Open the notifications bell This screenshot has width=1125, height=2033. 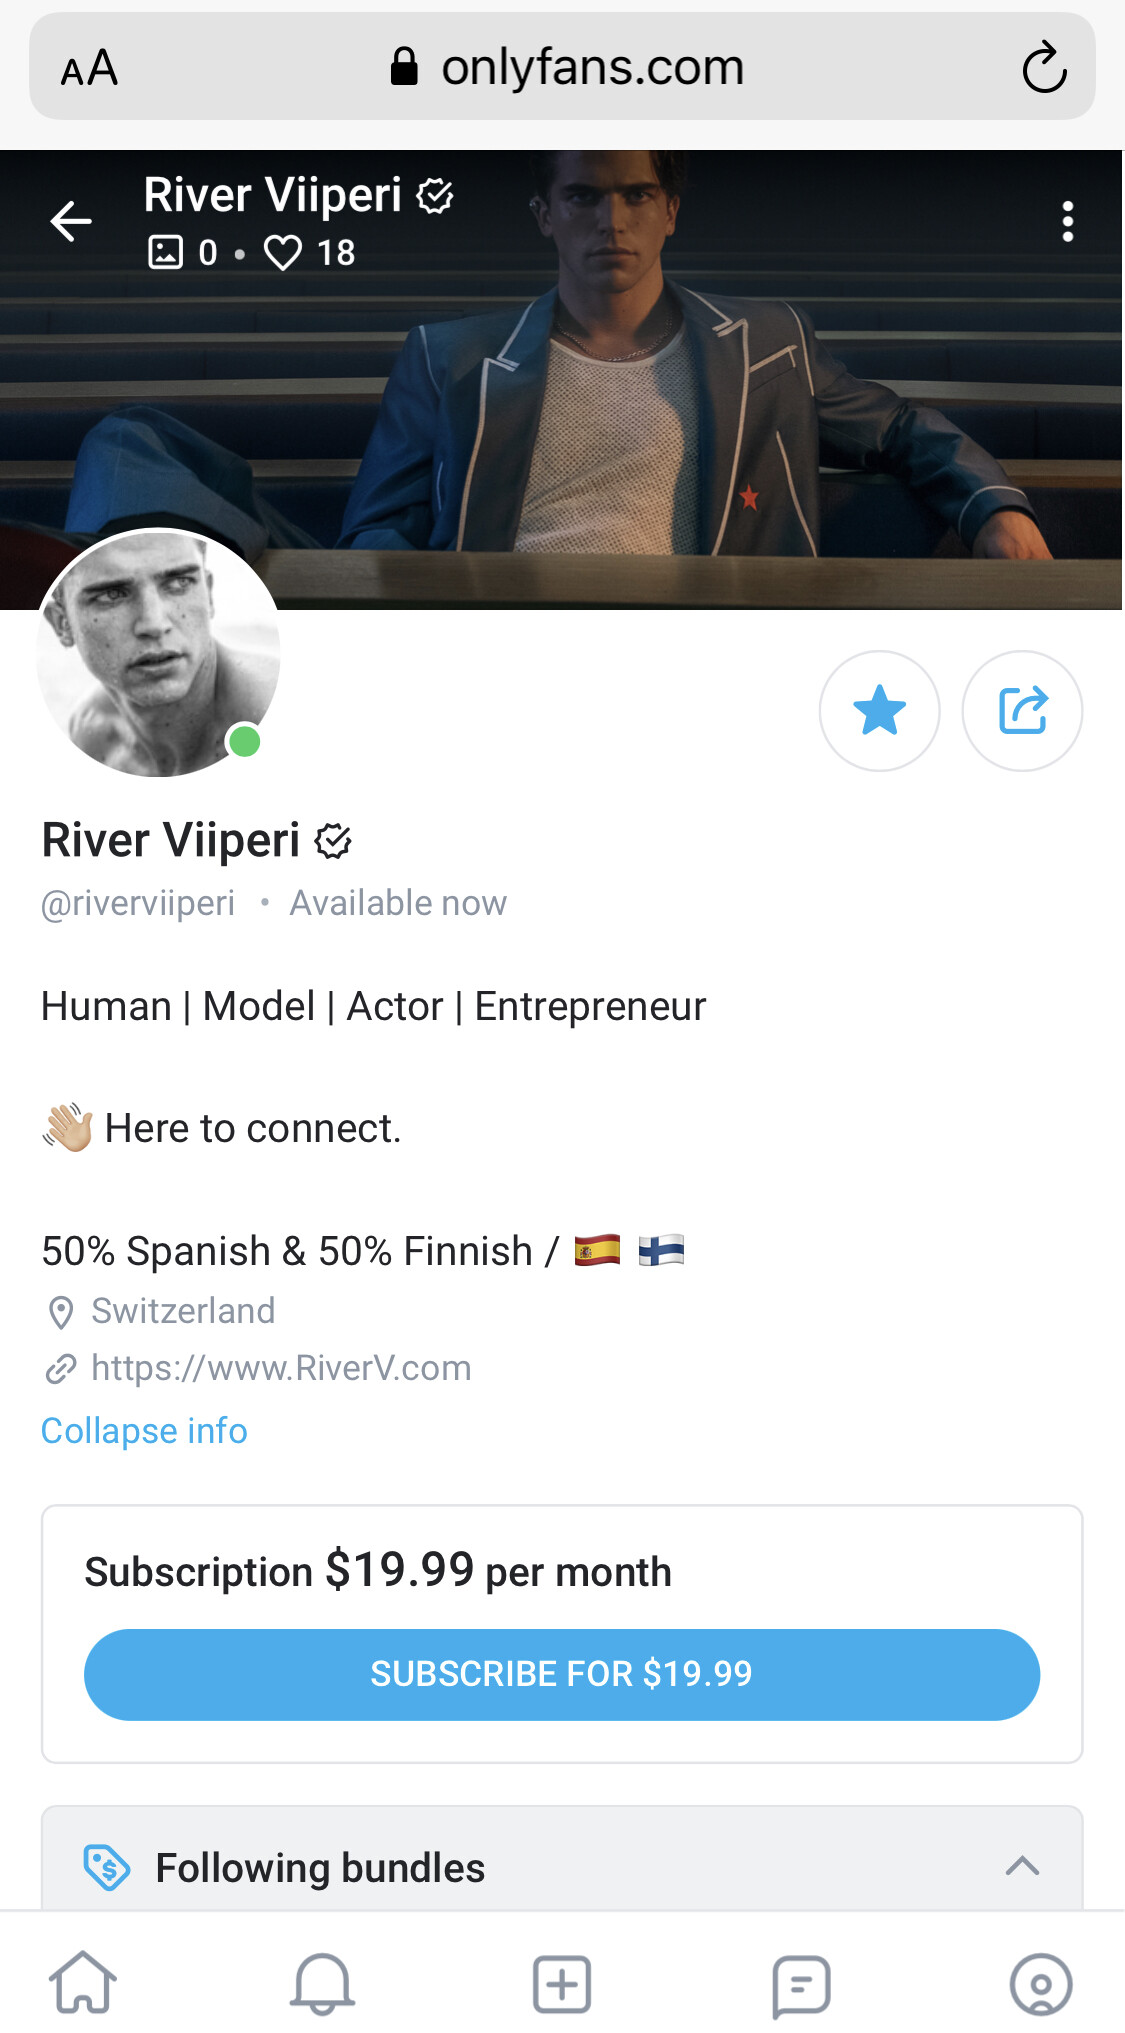tap(322, 1982)
